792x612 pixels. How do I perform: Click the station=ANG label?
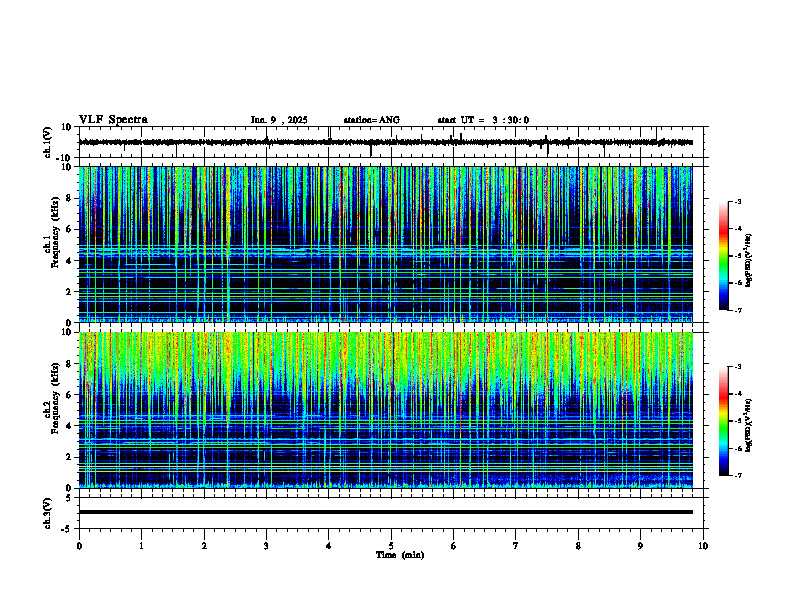point(372,120)
